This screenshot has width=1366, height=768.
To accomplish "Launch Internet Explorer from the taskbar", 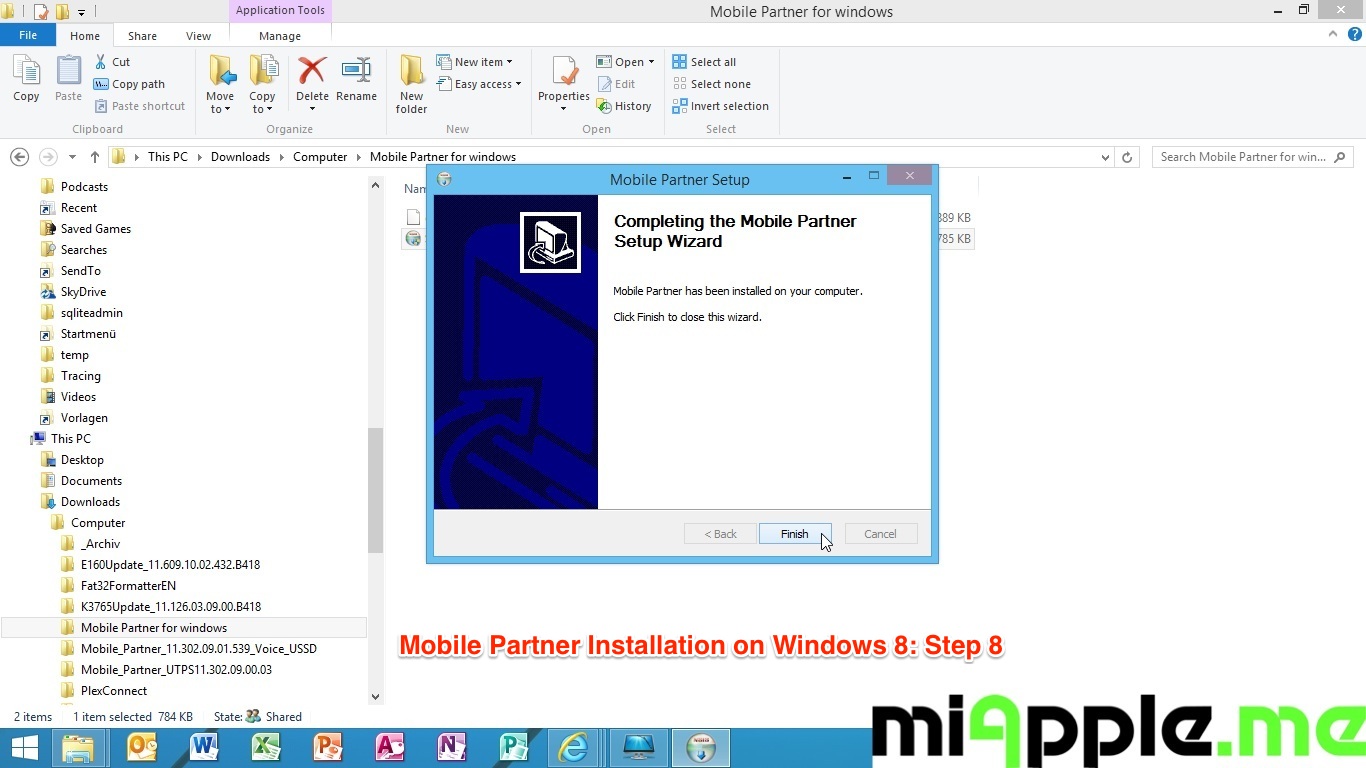I will (573, 747).
